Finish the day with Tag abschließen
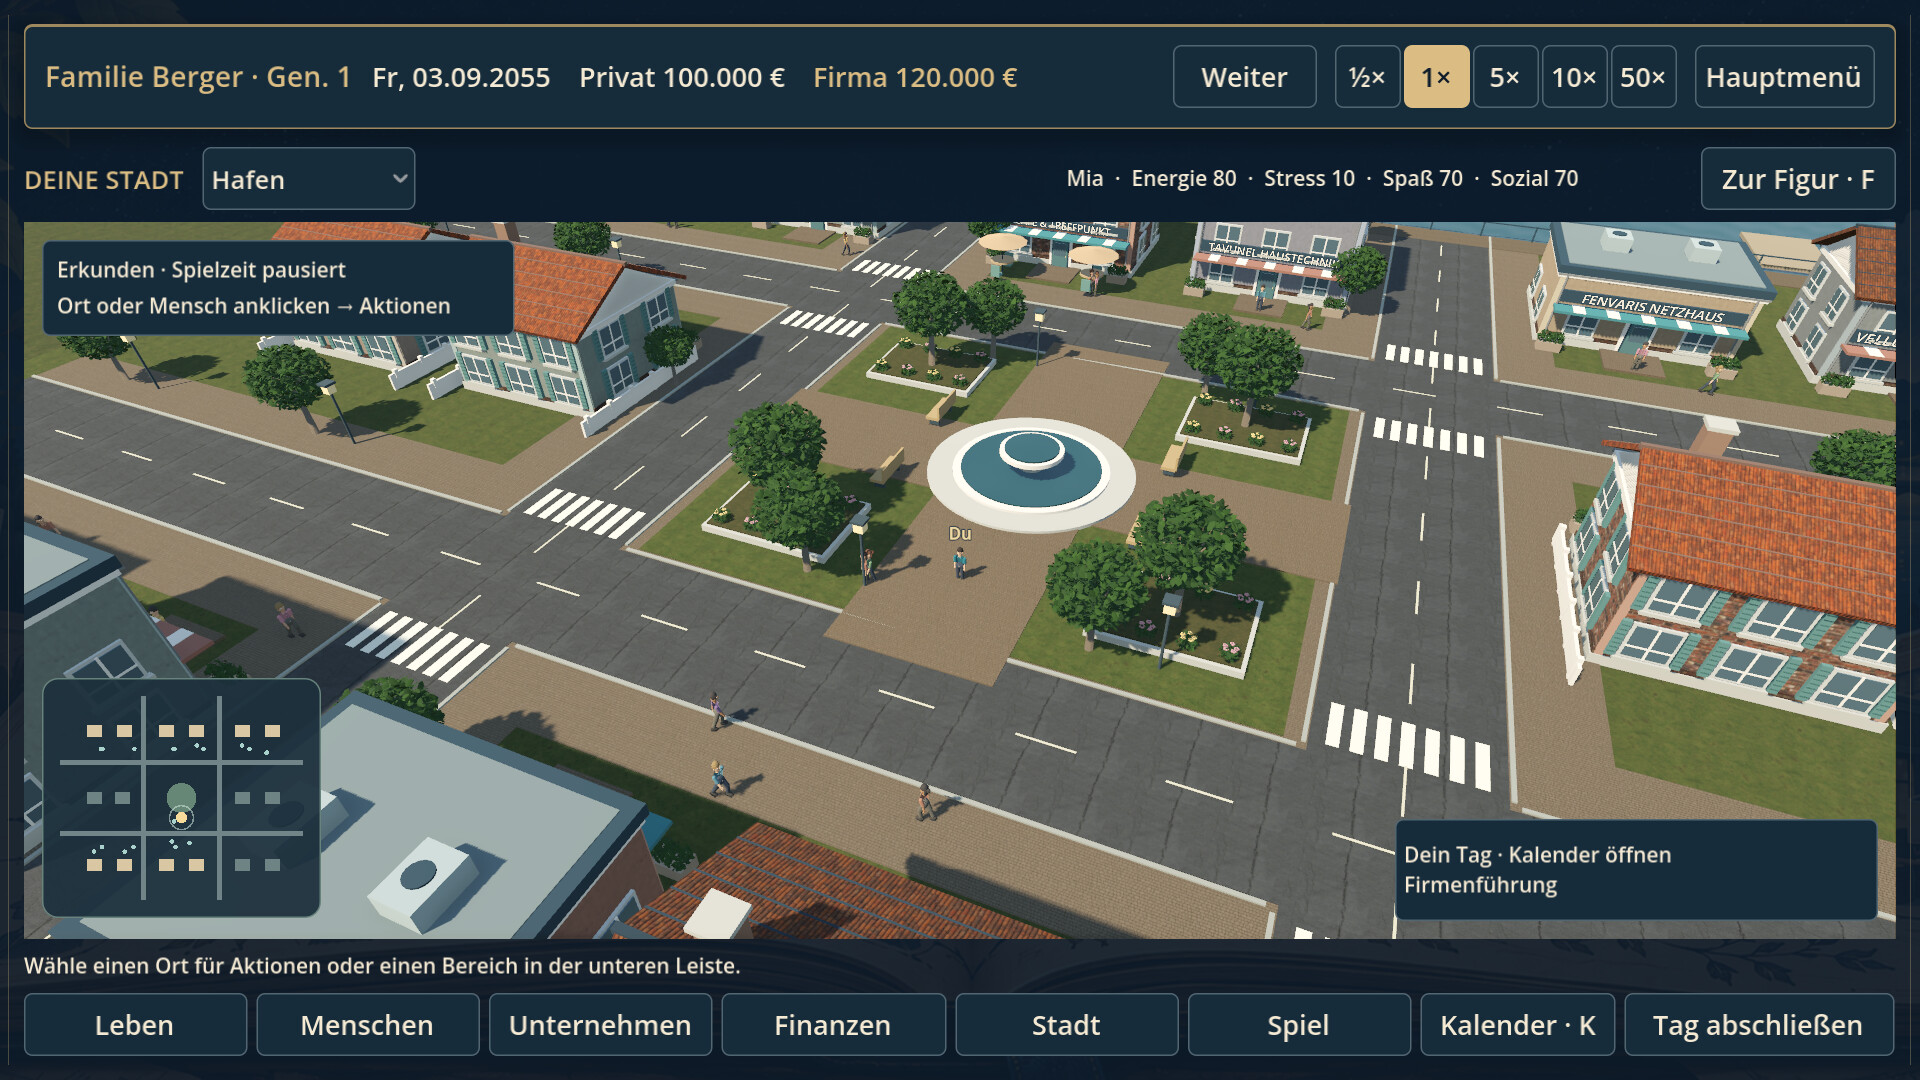Image resolution: width=1920 pixels, height=1080 pixels. [1759, 1025]
